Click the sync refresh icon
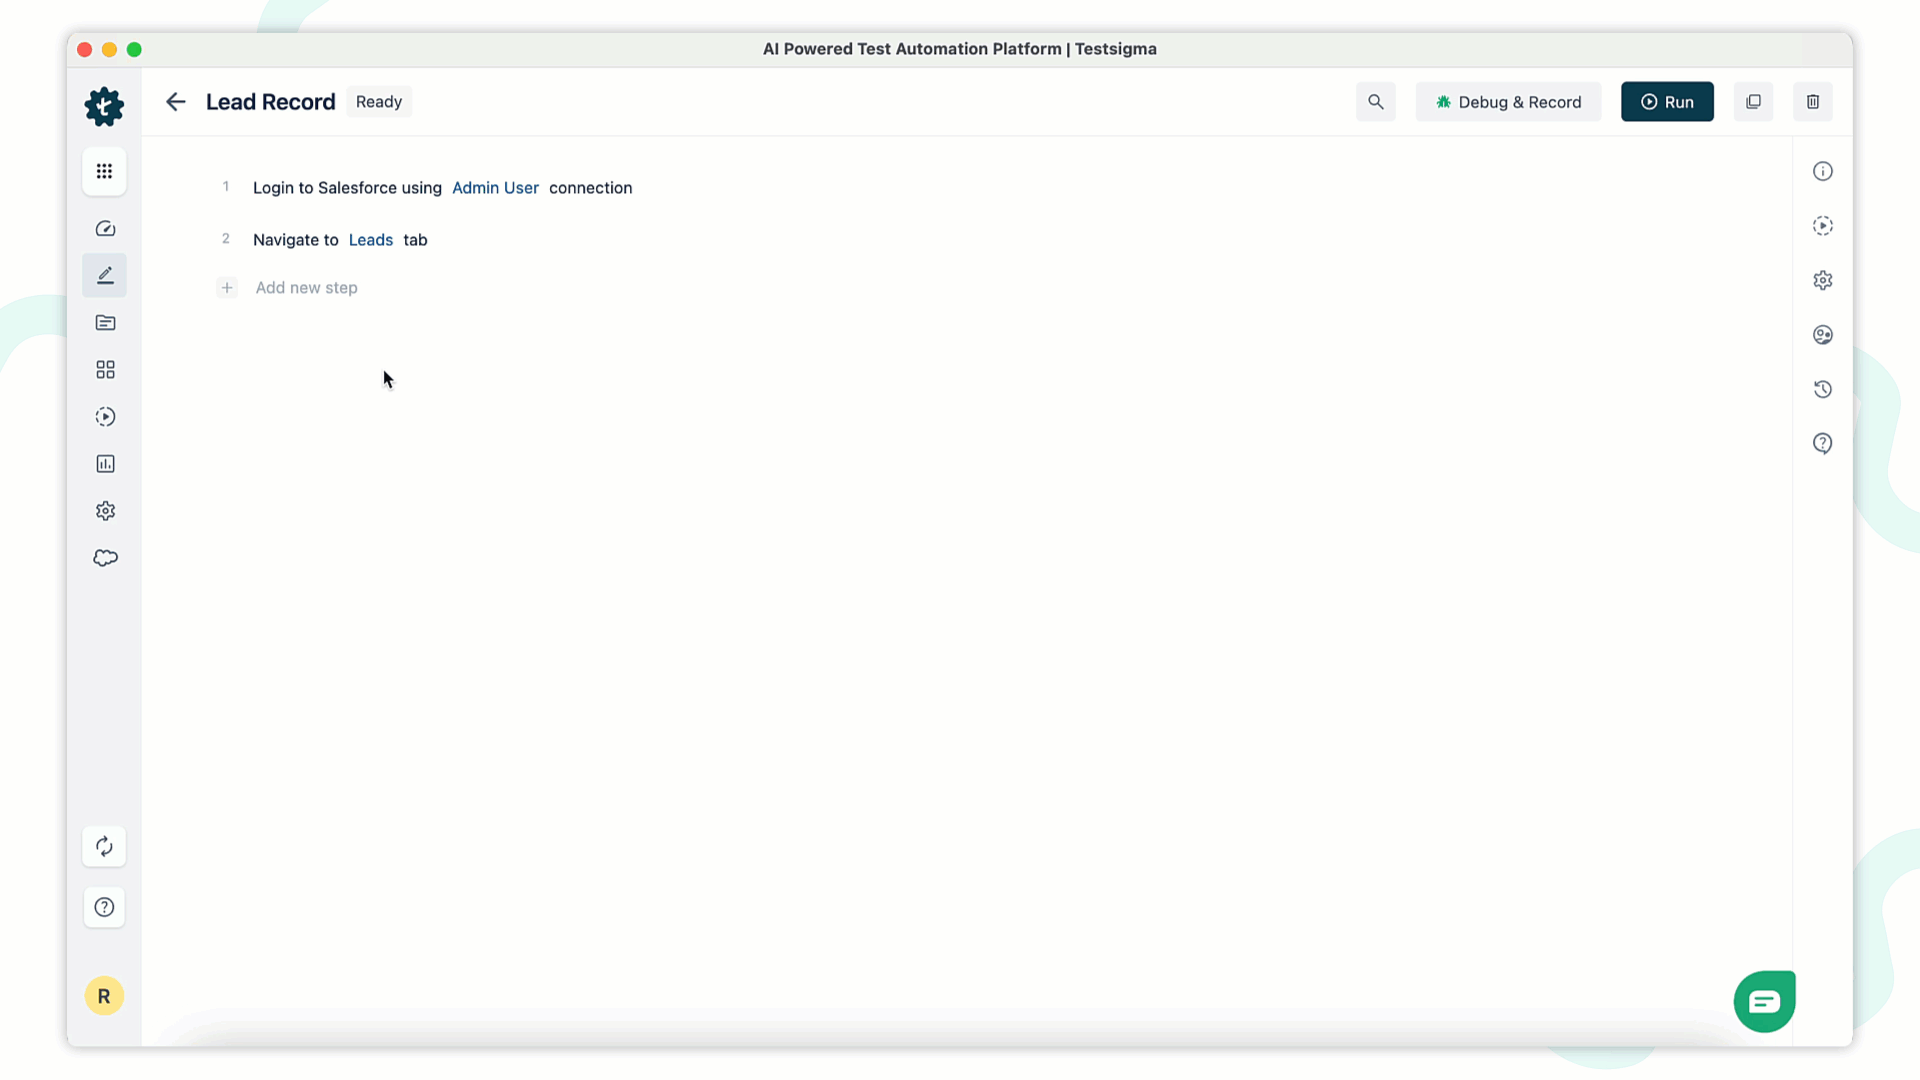 (104, 847)
